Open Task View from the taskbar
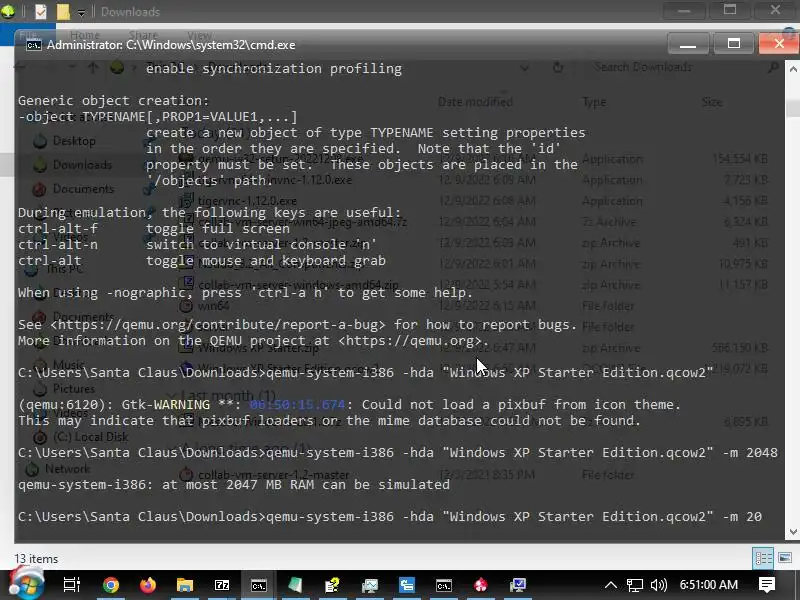The image size is (800, 600). pyautogui.click(x=71, y=585)
